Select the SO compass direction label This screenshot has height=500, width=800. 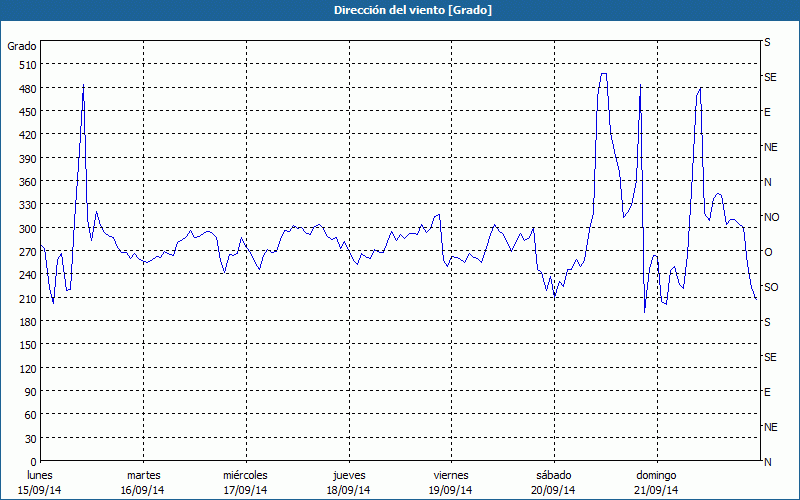(x=770, y=287)
